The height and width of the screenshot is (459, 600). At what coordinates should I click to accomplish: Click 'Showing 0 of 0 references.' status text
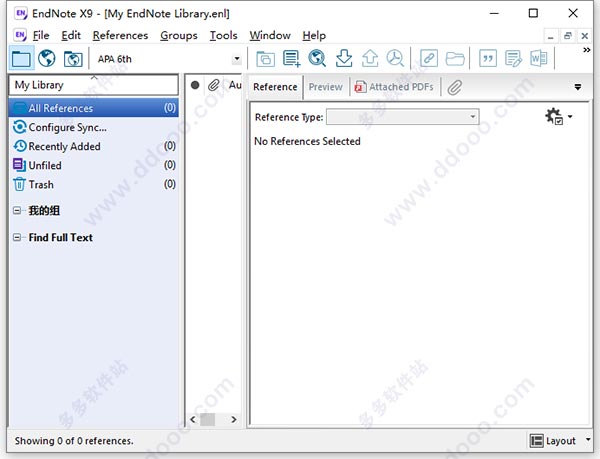(x=74, y=441)
